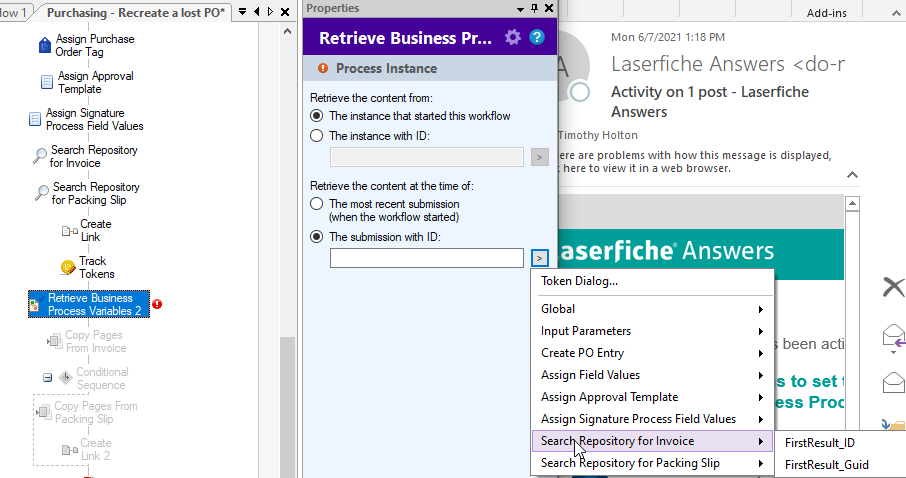Click the Search Repository for Invoice magnifier icon
This screenshot has height=478, width=906.
pos(40,156)
